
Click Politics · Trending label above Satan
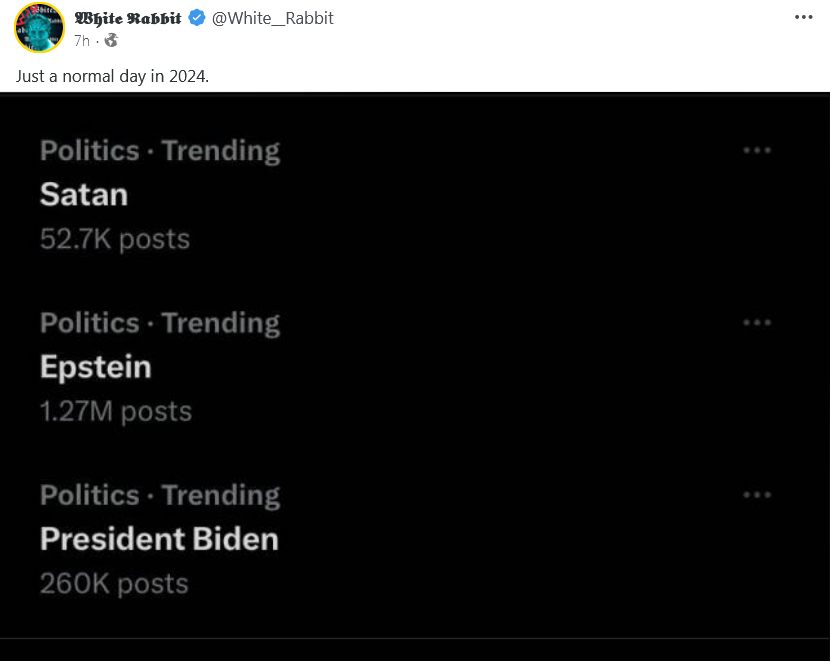(160, 151)
